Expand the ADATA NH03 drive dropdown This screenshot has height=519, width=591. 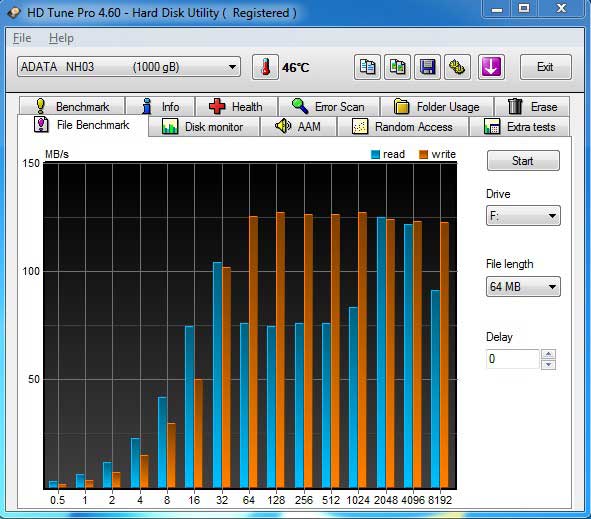129,67
